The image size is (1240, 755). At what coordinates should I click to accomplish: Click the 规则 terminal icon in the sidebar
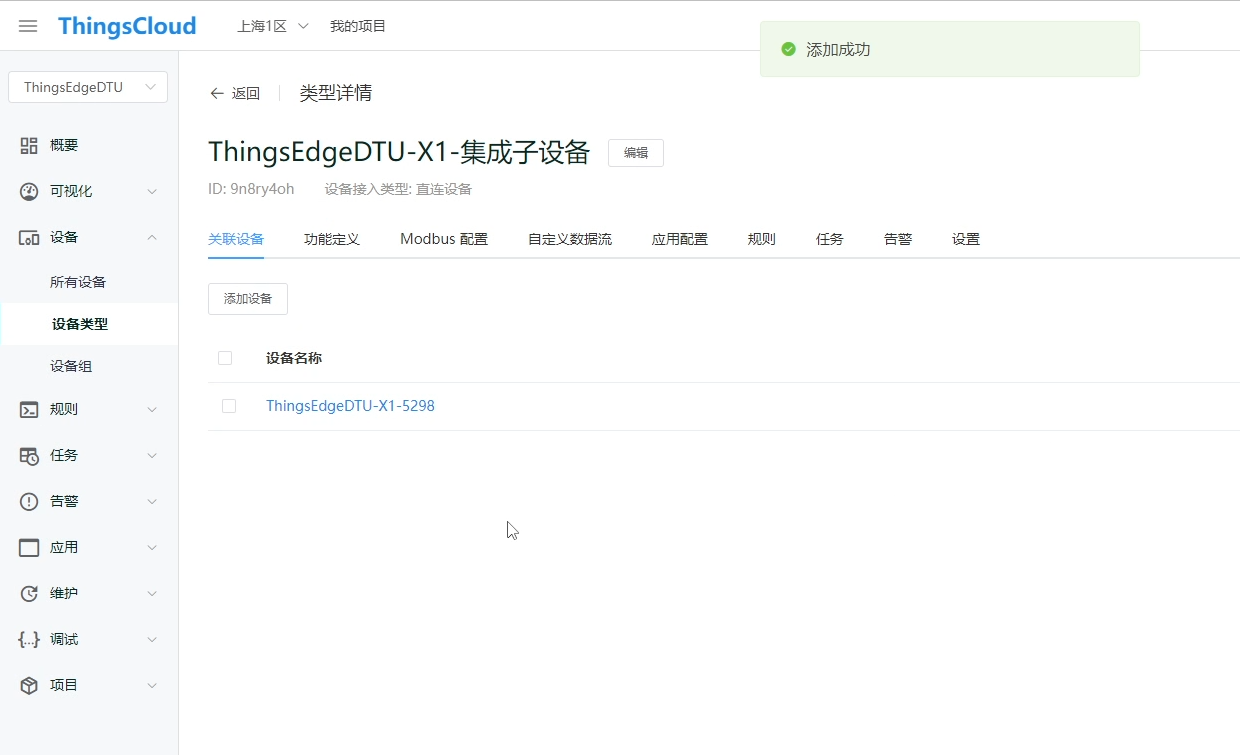[x=29, y=409]
